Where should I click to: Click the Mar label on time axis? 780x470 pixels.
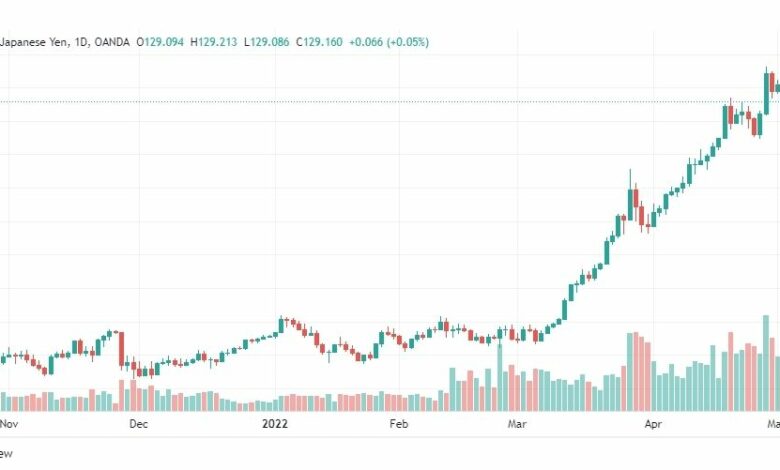pyautogui.click(x=517, y=424)
